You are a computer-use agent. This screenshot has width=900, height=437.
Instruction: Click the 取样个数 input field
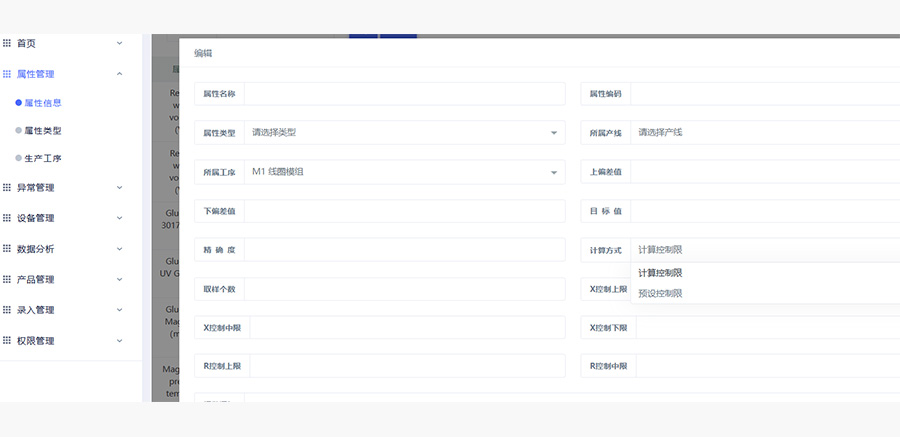point(404,289)
